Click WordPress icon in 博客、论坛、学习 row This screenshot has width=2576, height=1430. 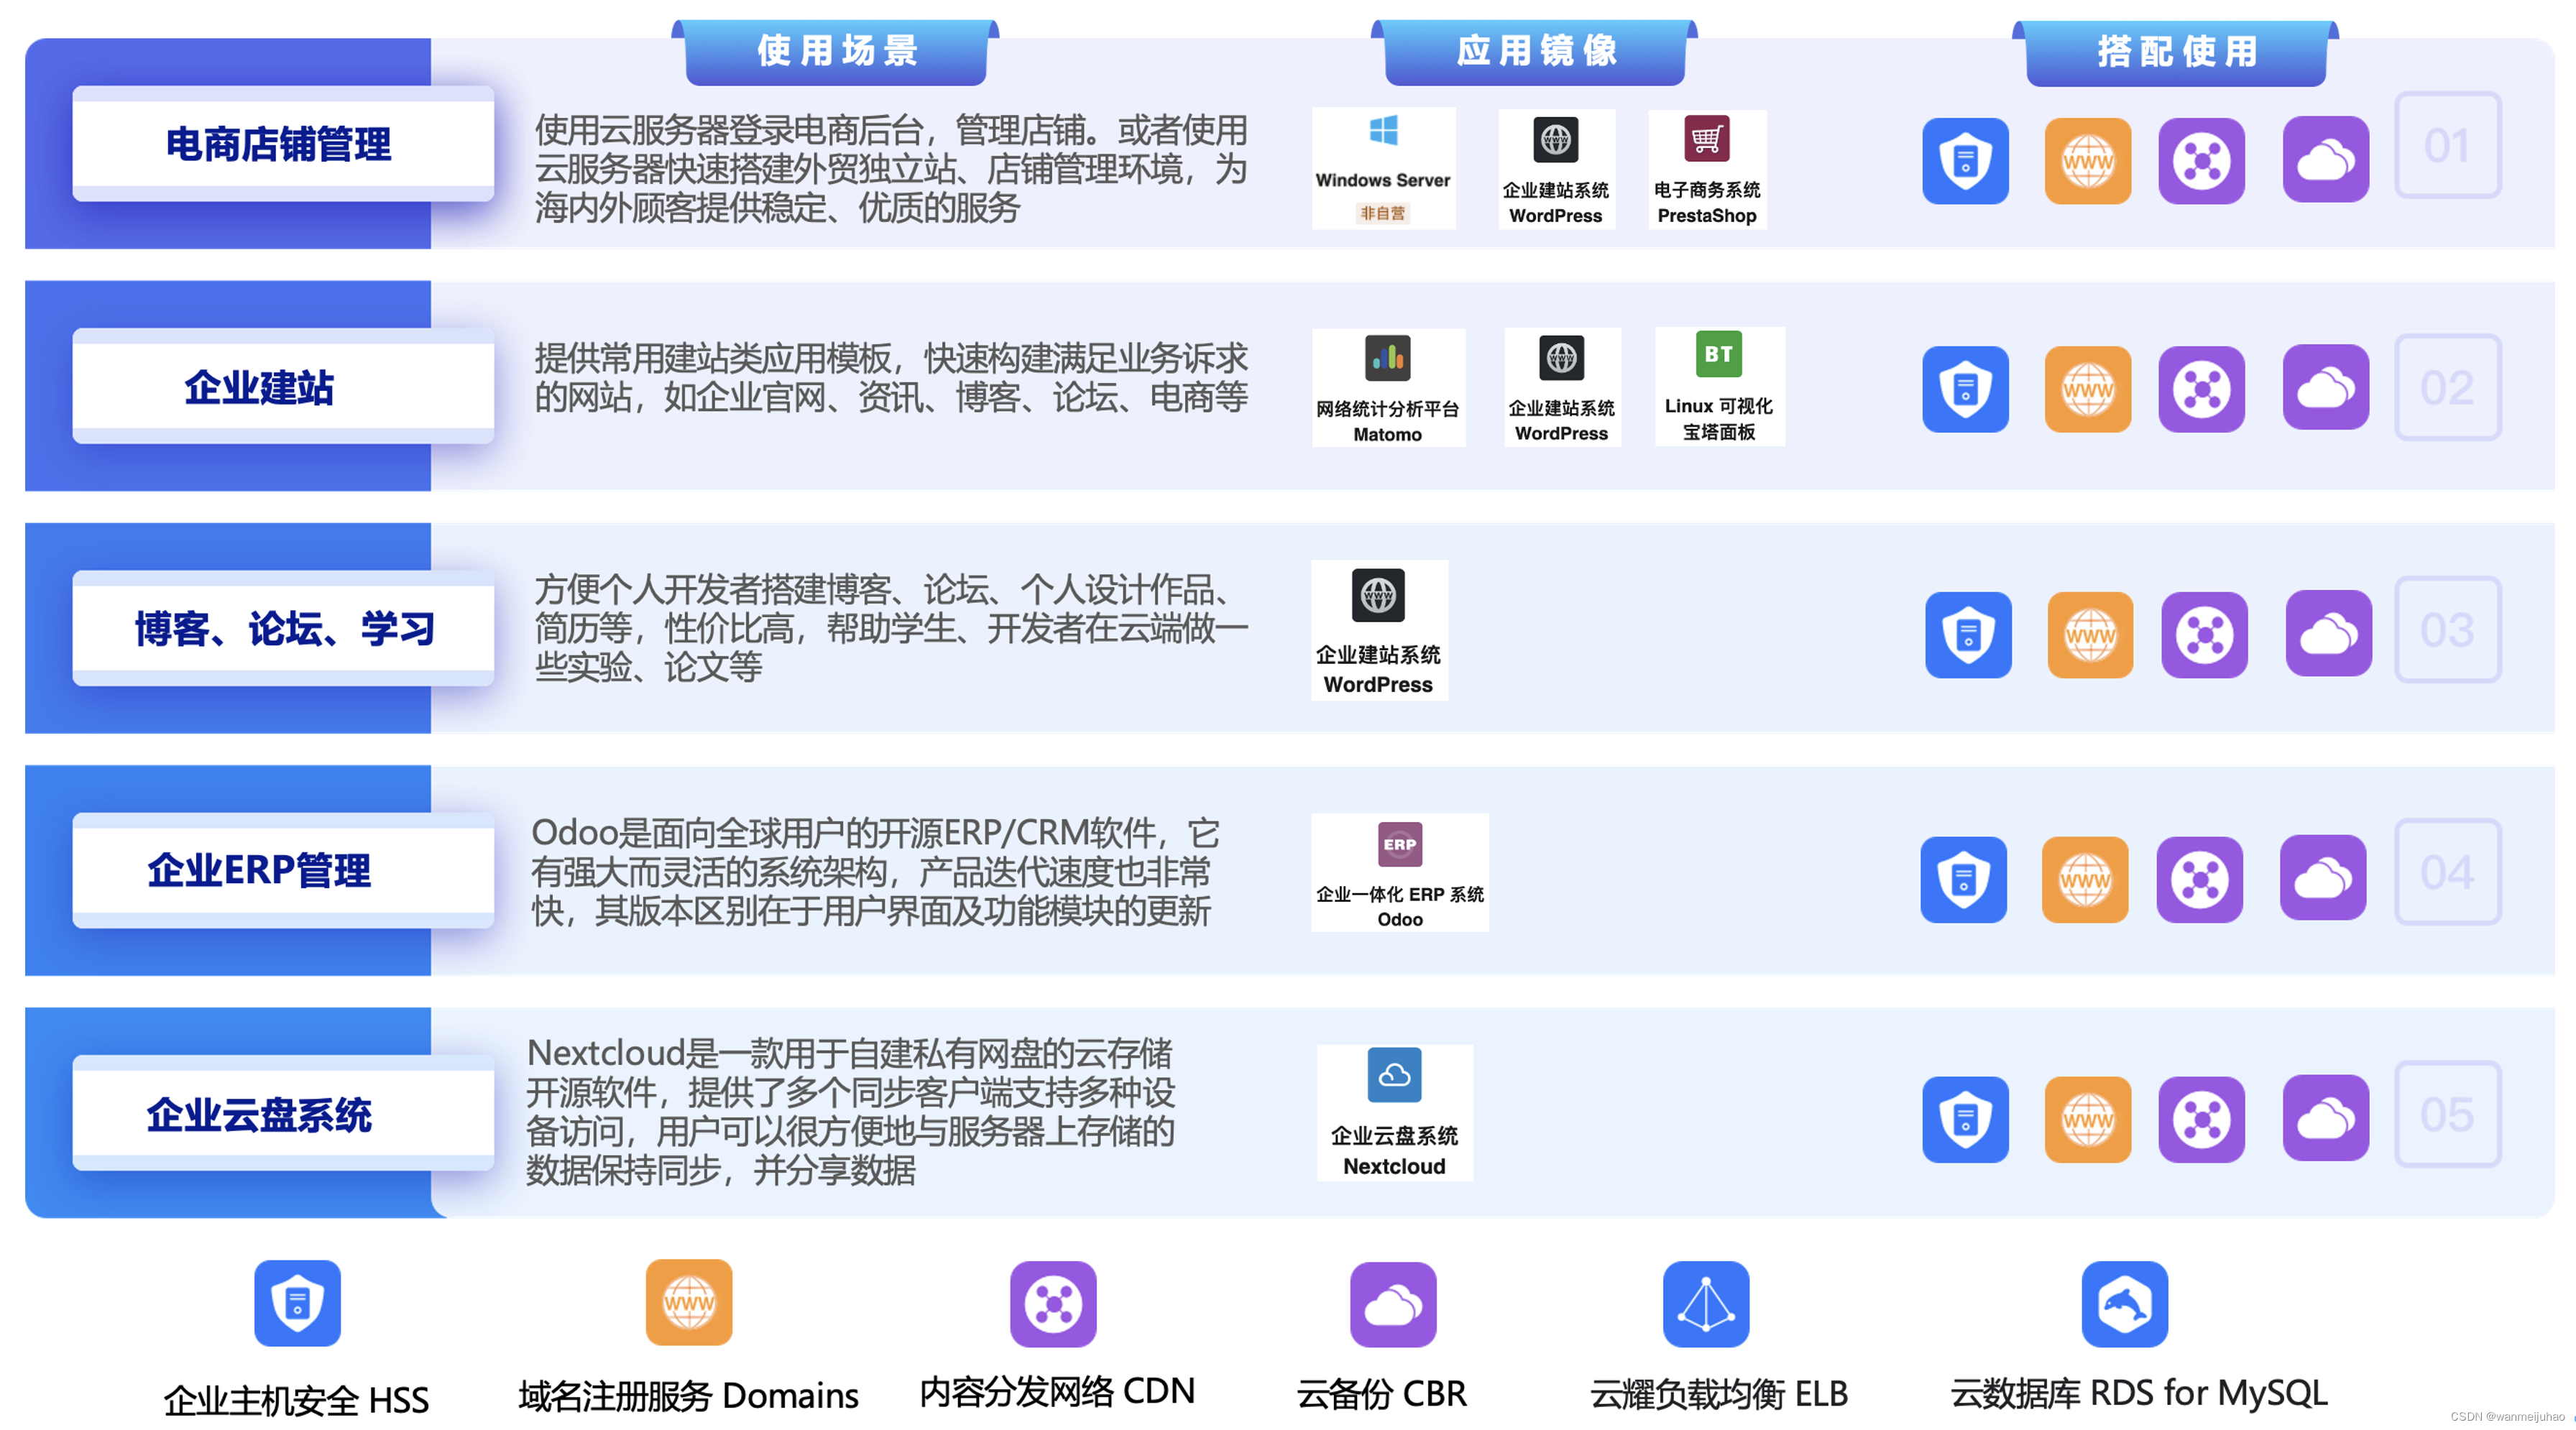1378,595
